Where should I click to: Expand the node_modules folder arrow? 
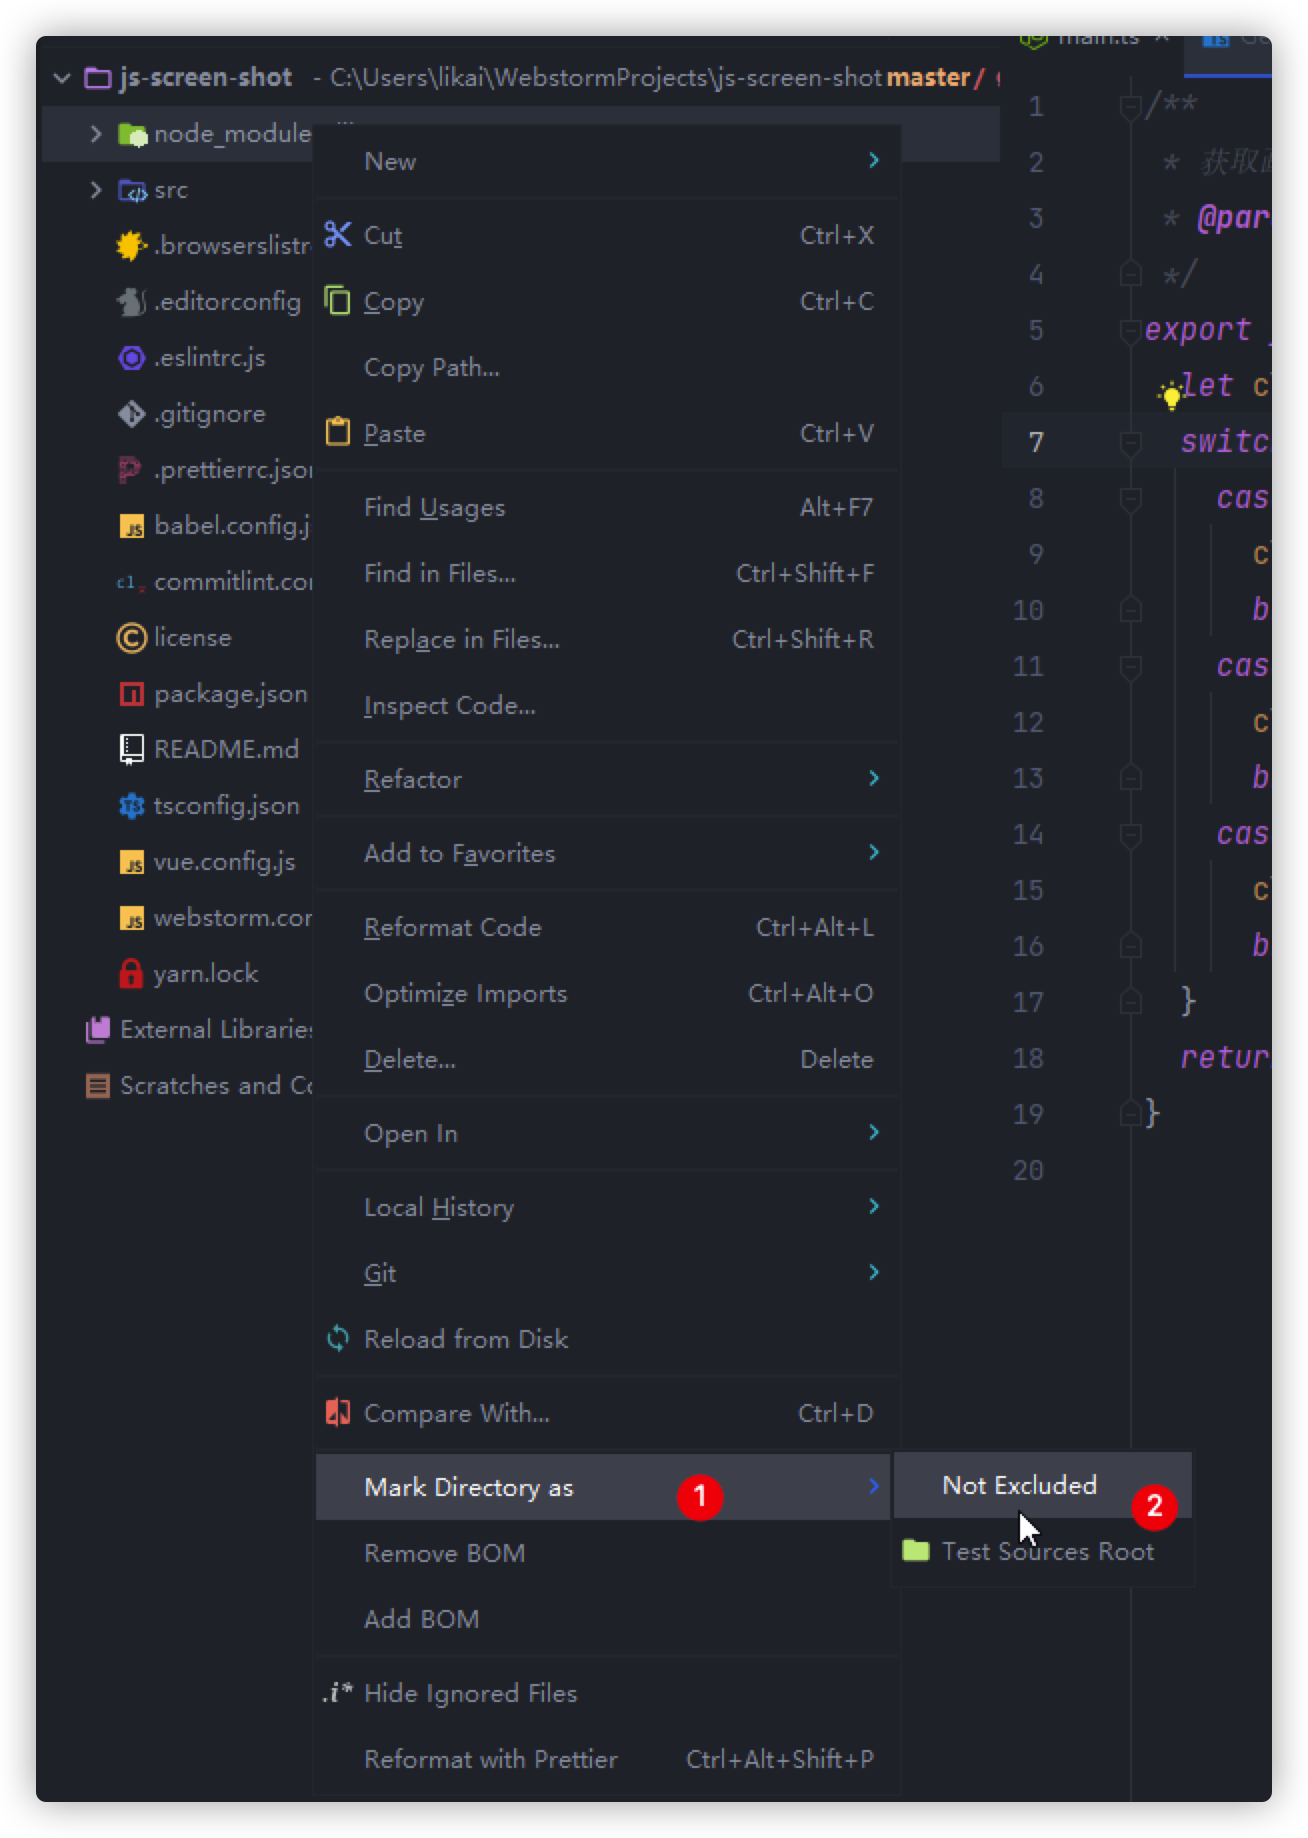(96, 133)
